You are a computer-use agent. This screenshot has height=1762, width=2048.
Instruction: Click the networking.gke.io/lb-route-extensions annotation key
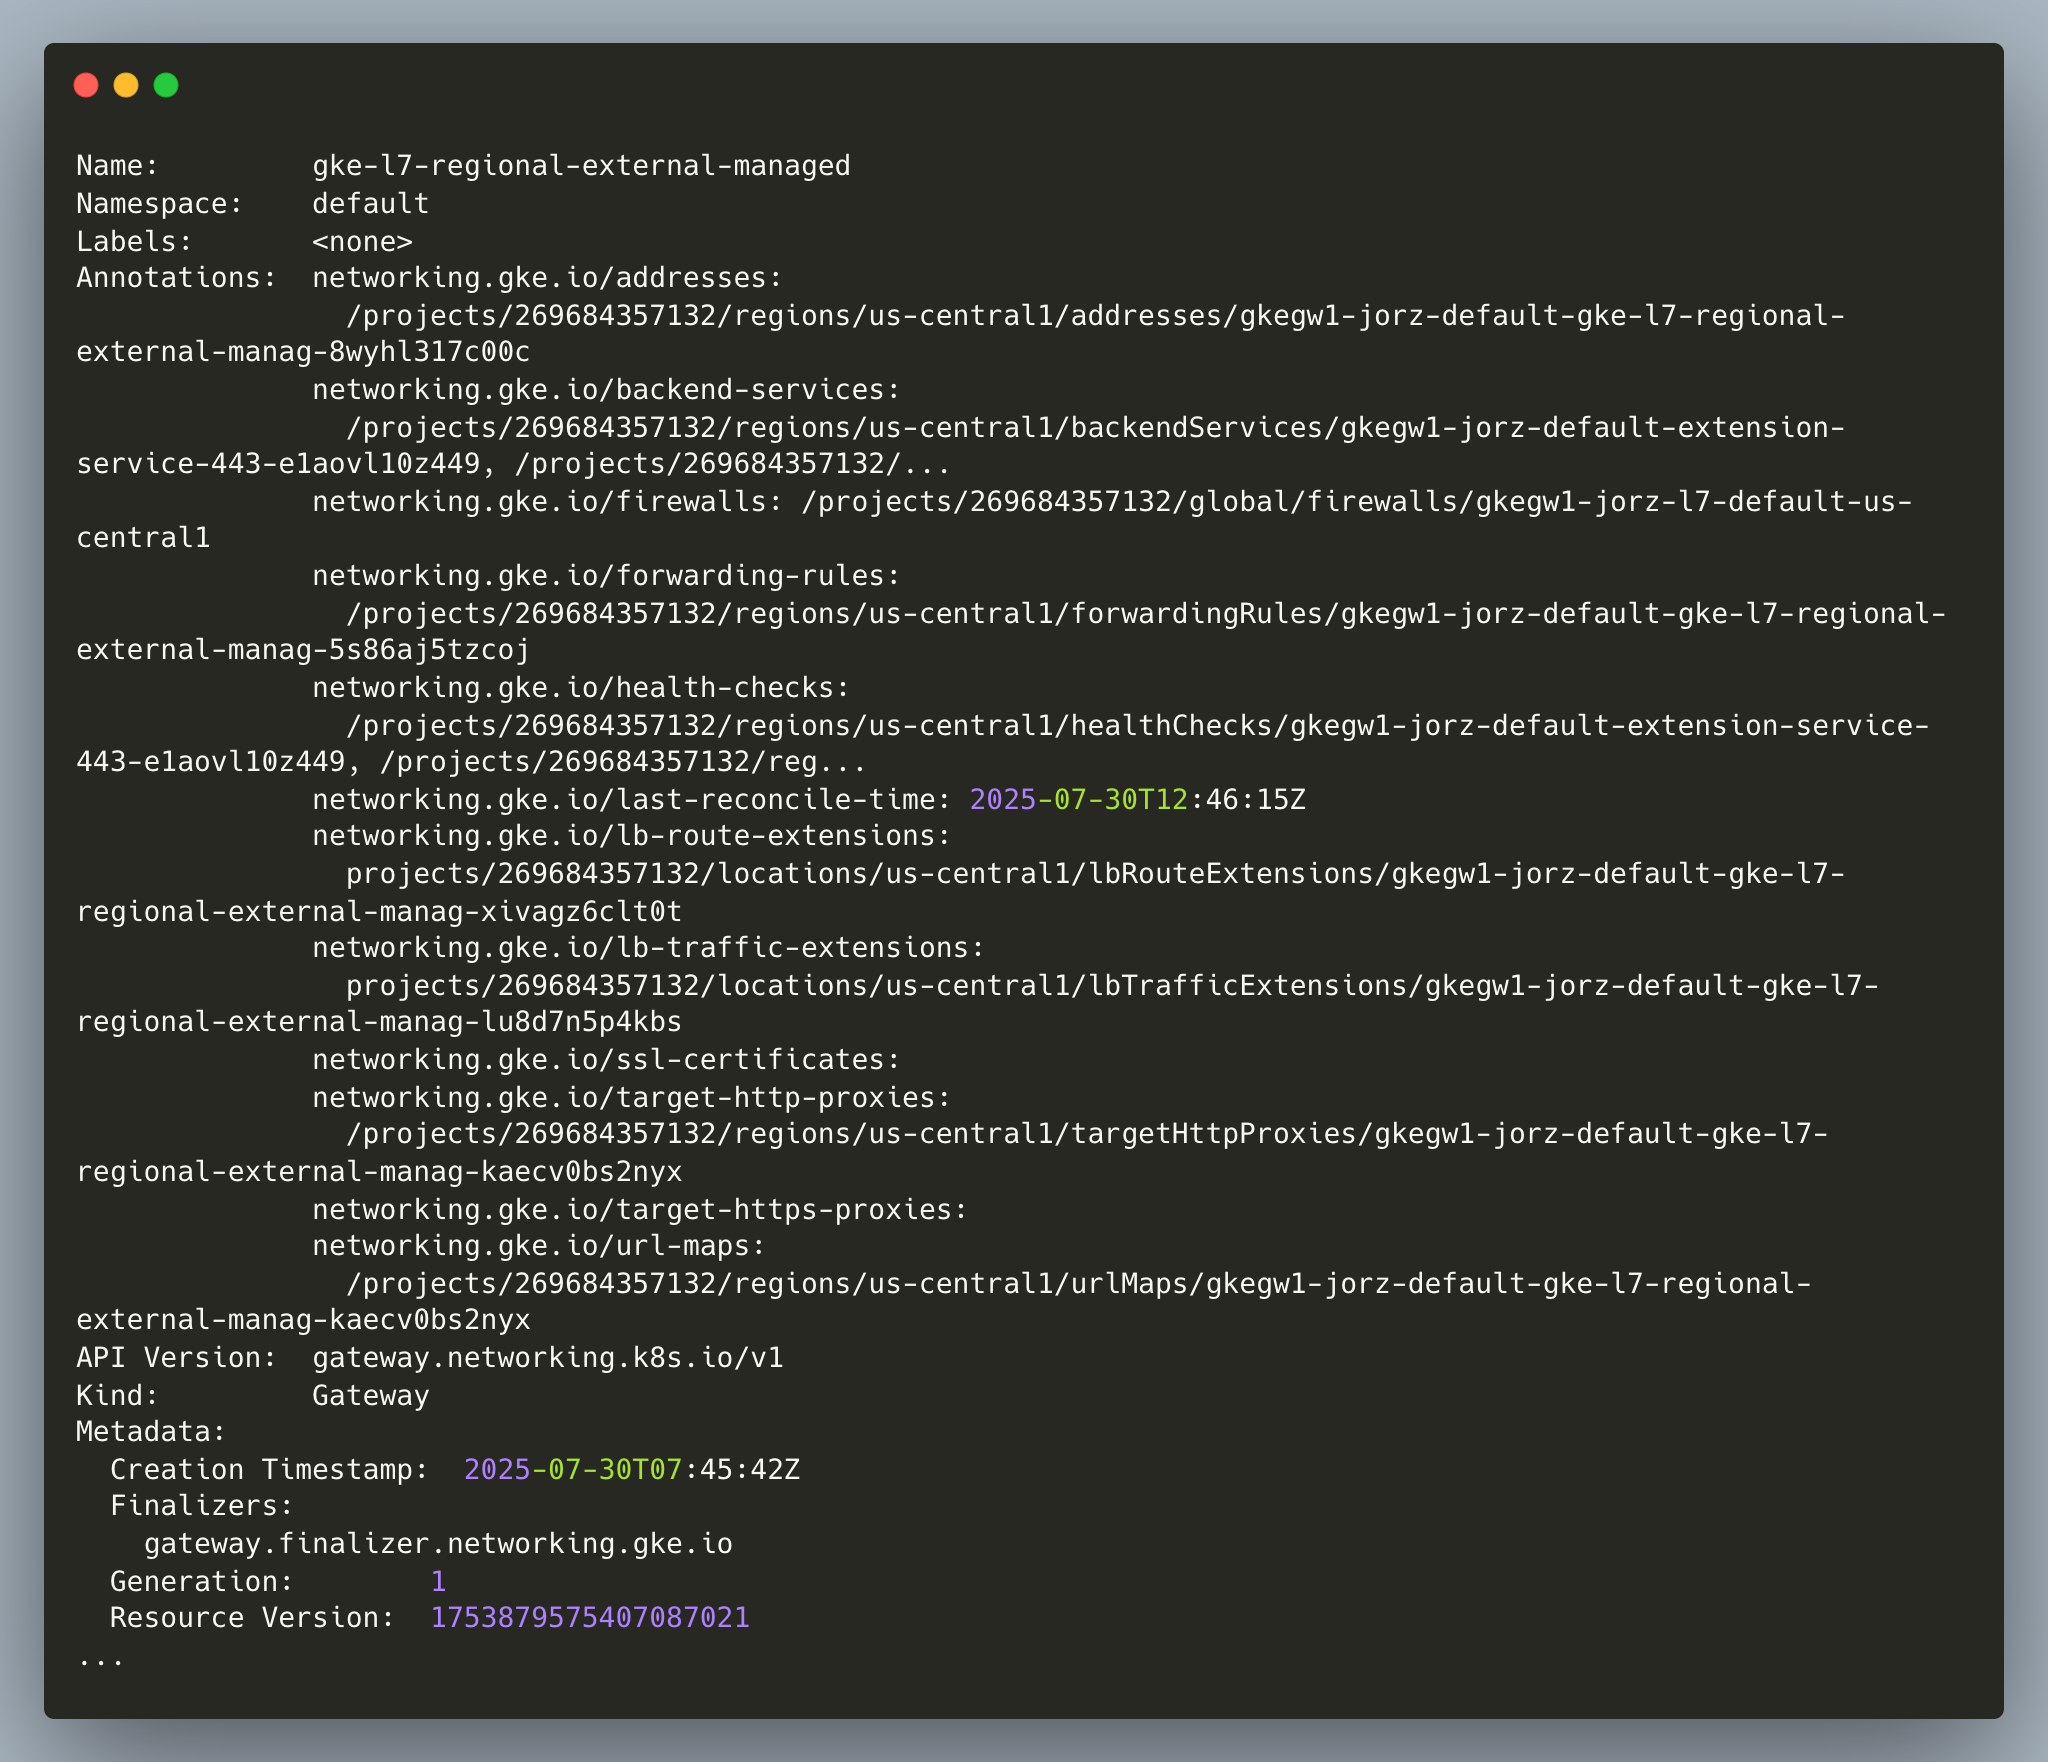pos(631,836)
